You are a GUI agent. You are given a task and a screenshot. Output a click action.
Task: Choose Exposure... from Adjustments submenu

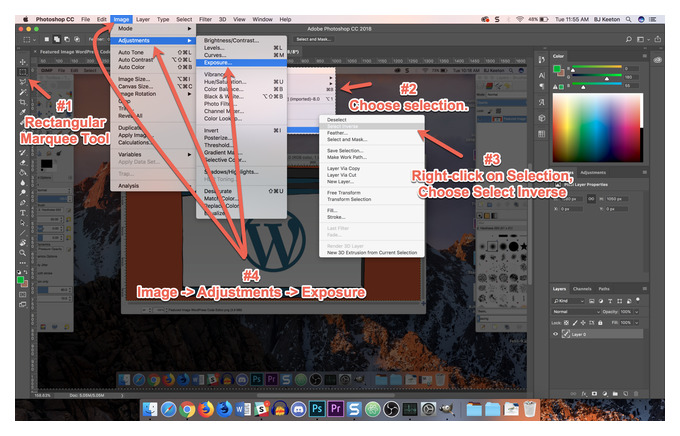[x=241, y=63]
